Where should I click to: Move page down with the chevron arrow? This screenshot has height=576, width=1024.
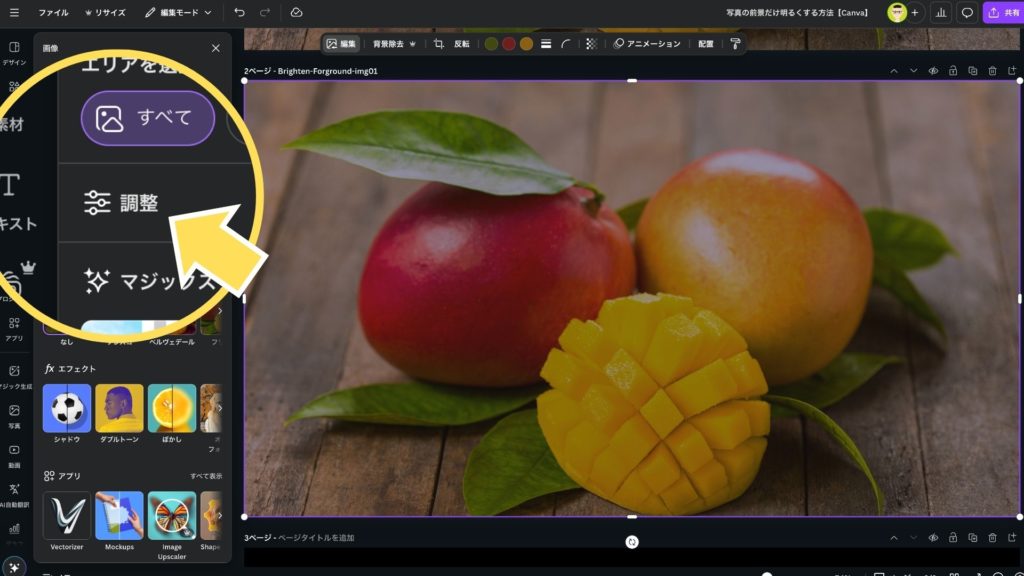tap(913, 71)
